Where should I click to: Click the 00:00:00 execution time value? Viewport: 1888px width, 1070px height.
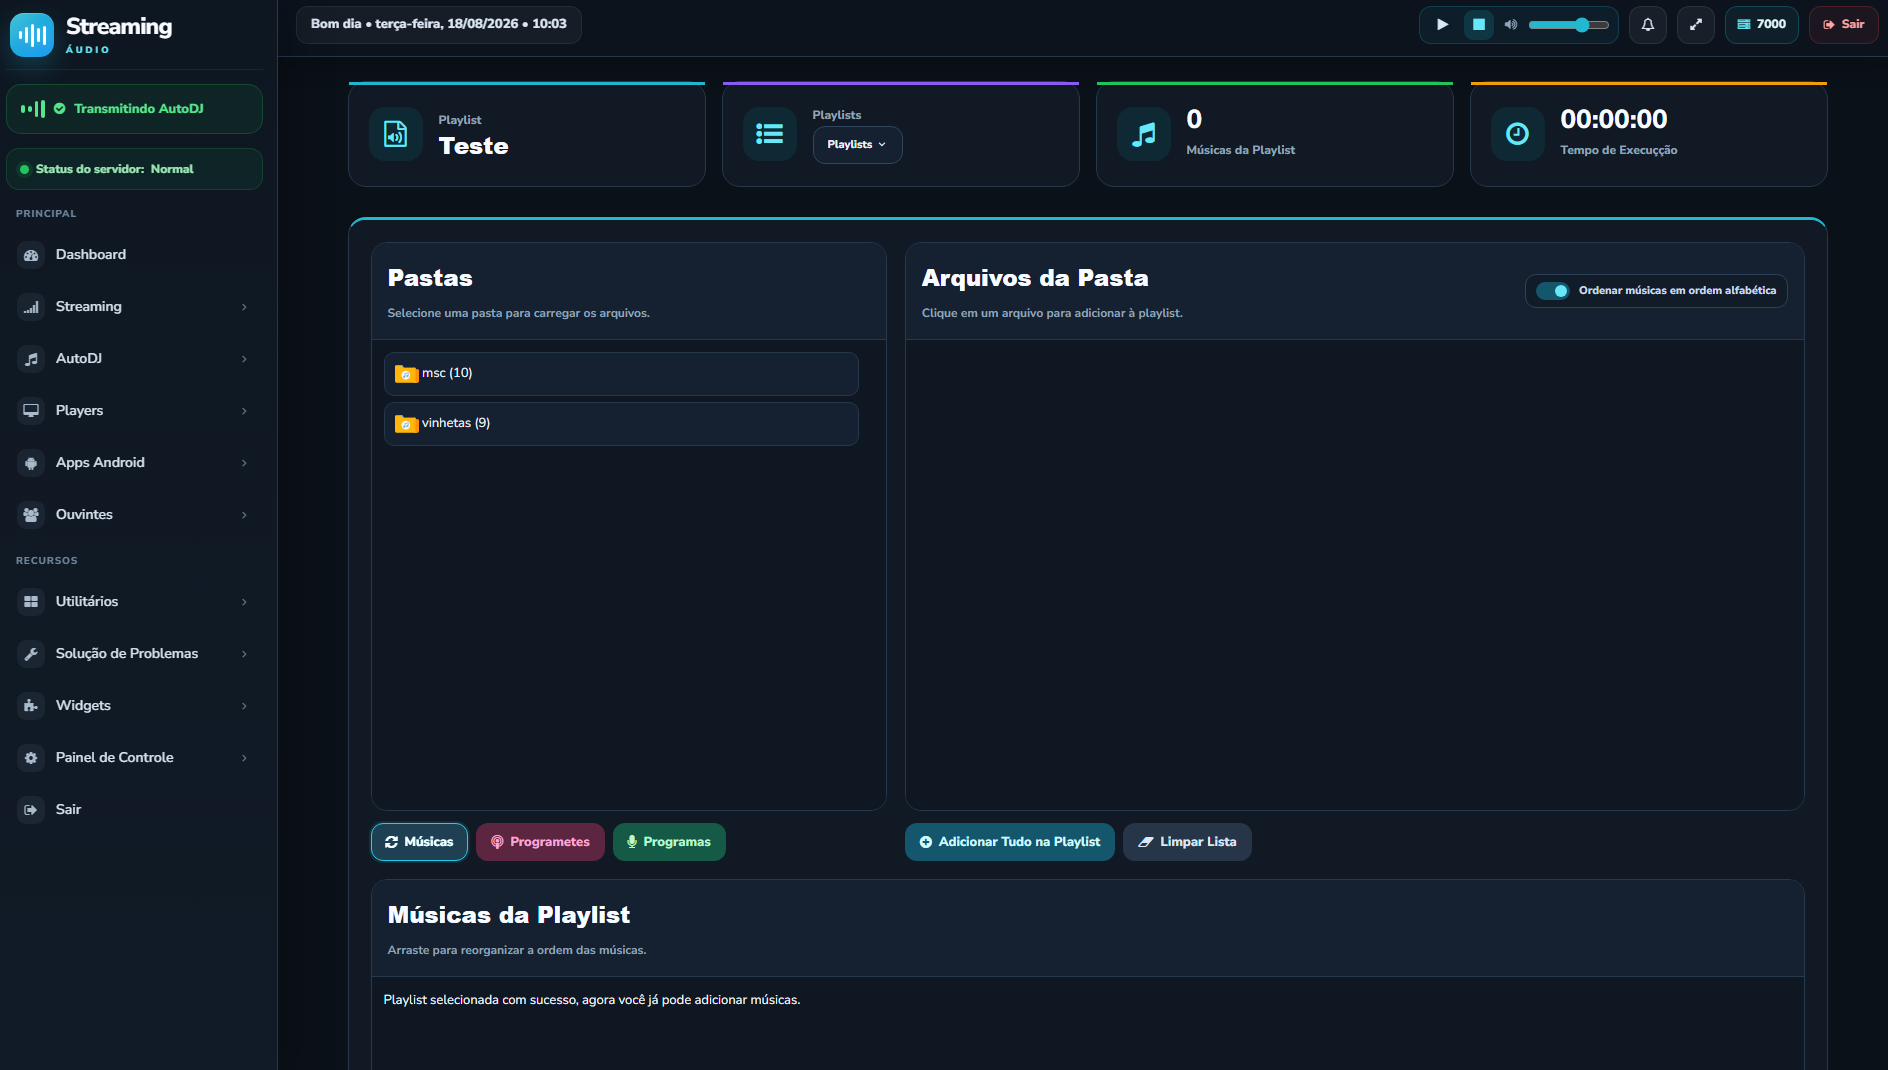(x=1614, y=119)
